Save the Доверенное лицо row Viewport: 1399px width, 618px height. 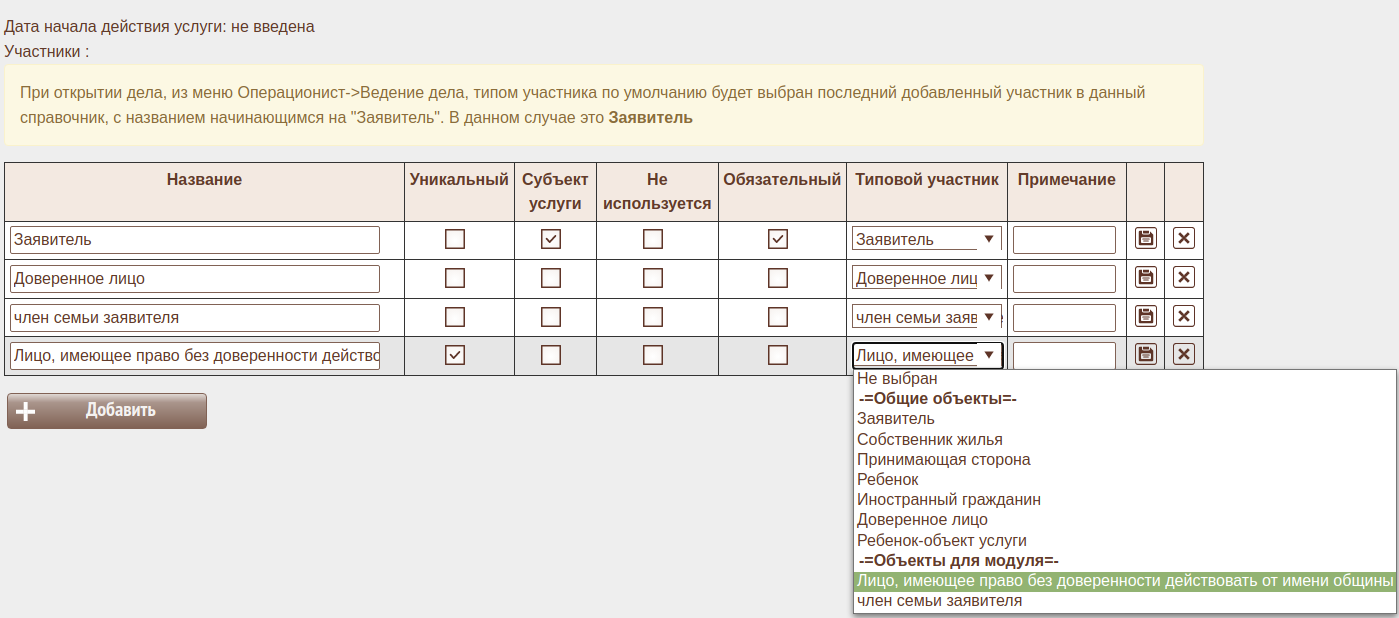(x=1146, y=278)
